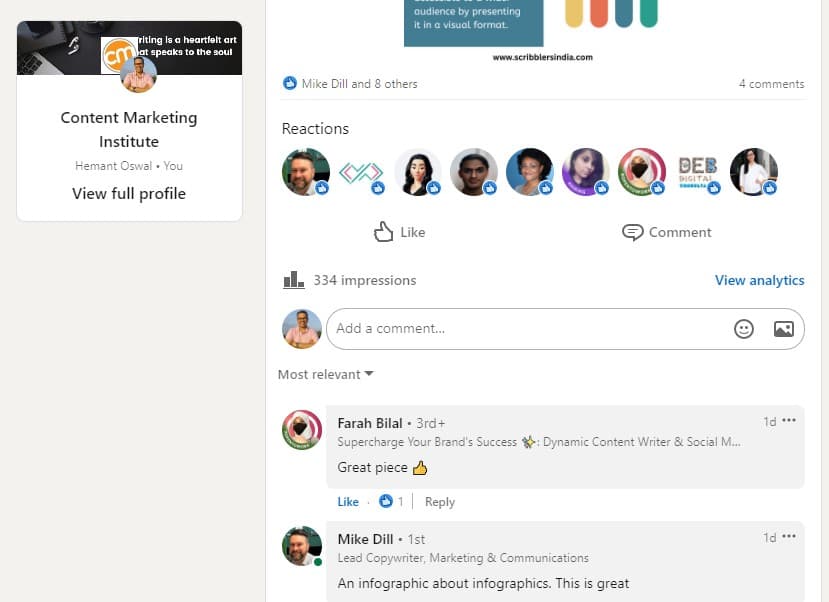The width and height of the screenshot is (829, 602).
Task: Open purple-background woman avatar in Reactions
Action: pyautogui.click(x=586, y=172)
